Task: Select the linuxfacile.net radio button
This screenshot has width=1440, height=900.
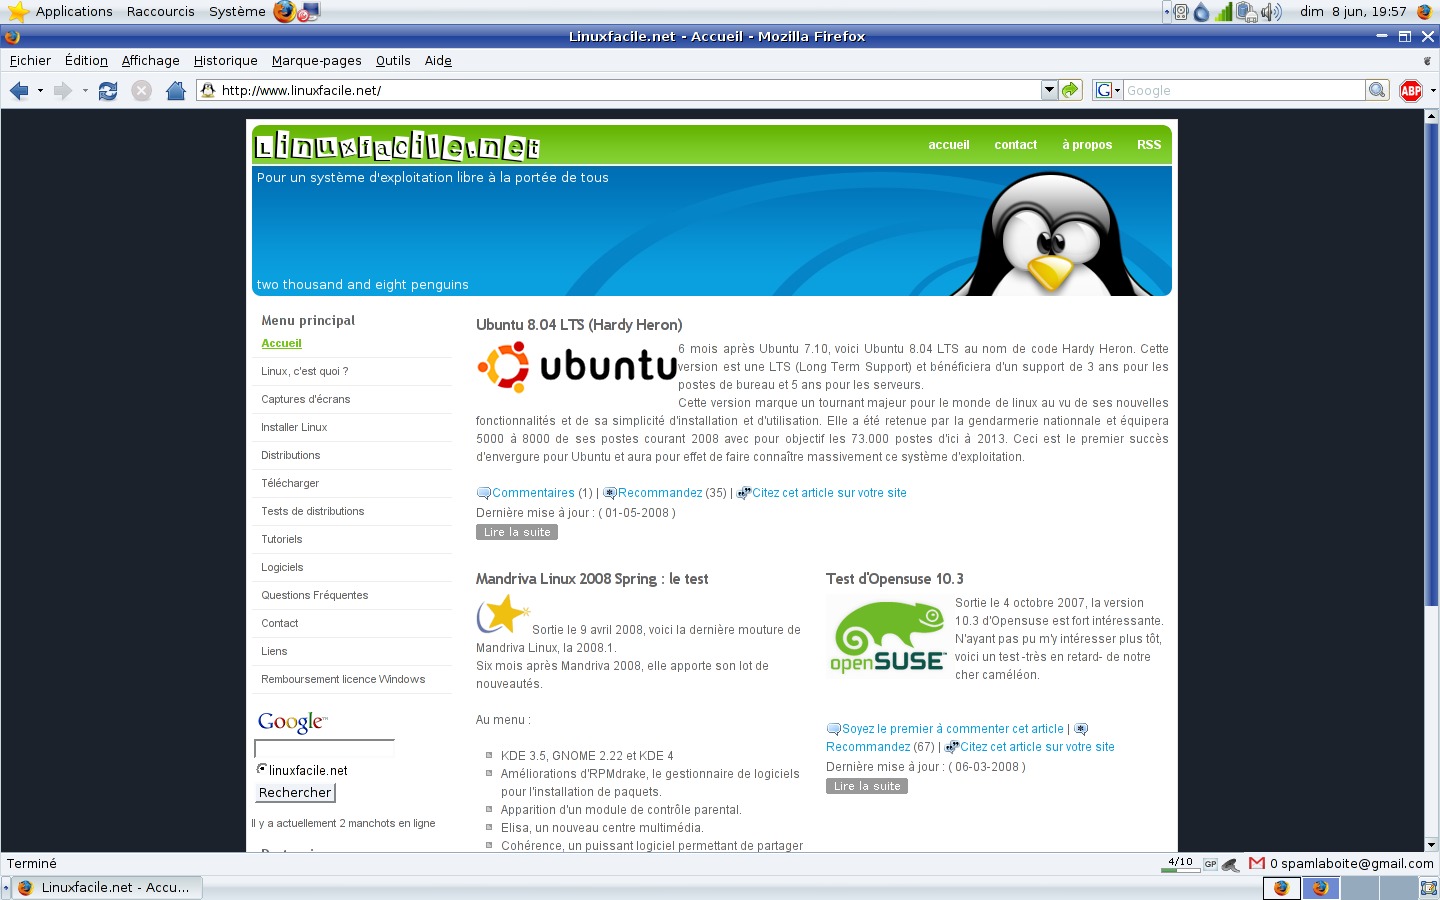Action: (x=262, y=769)
